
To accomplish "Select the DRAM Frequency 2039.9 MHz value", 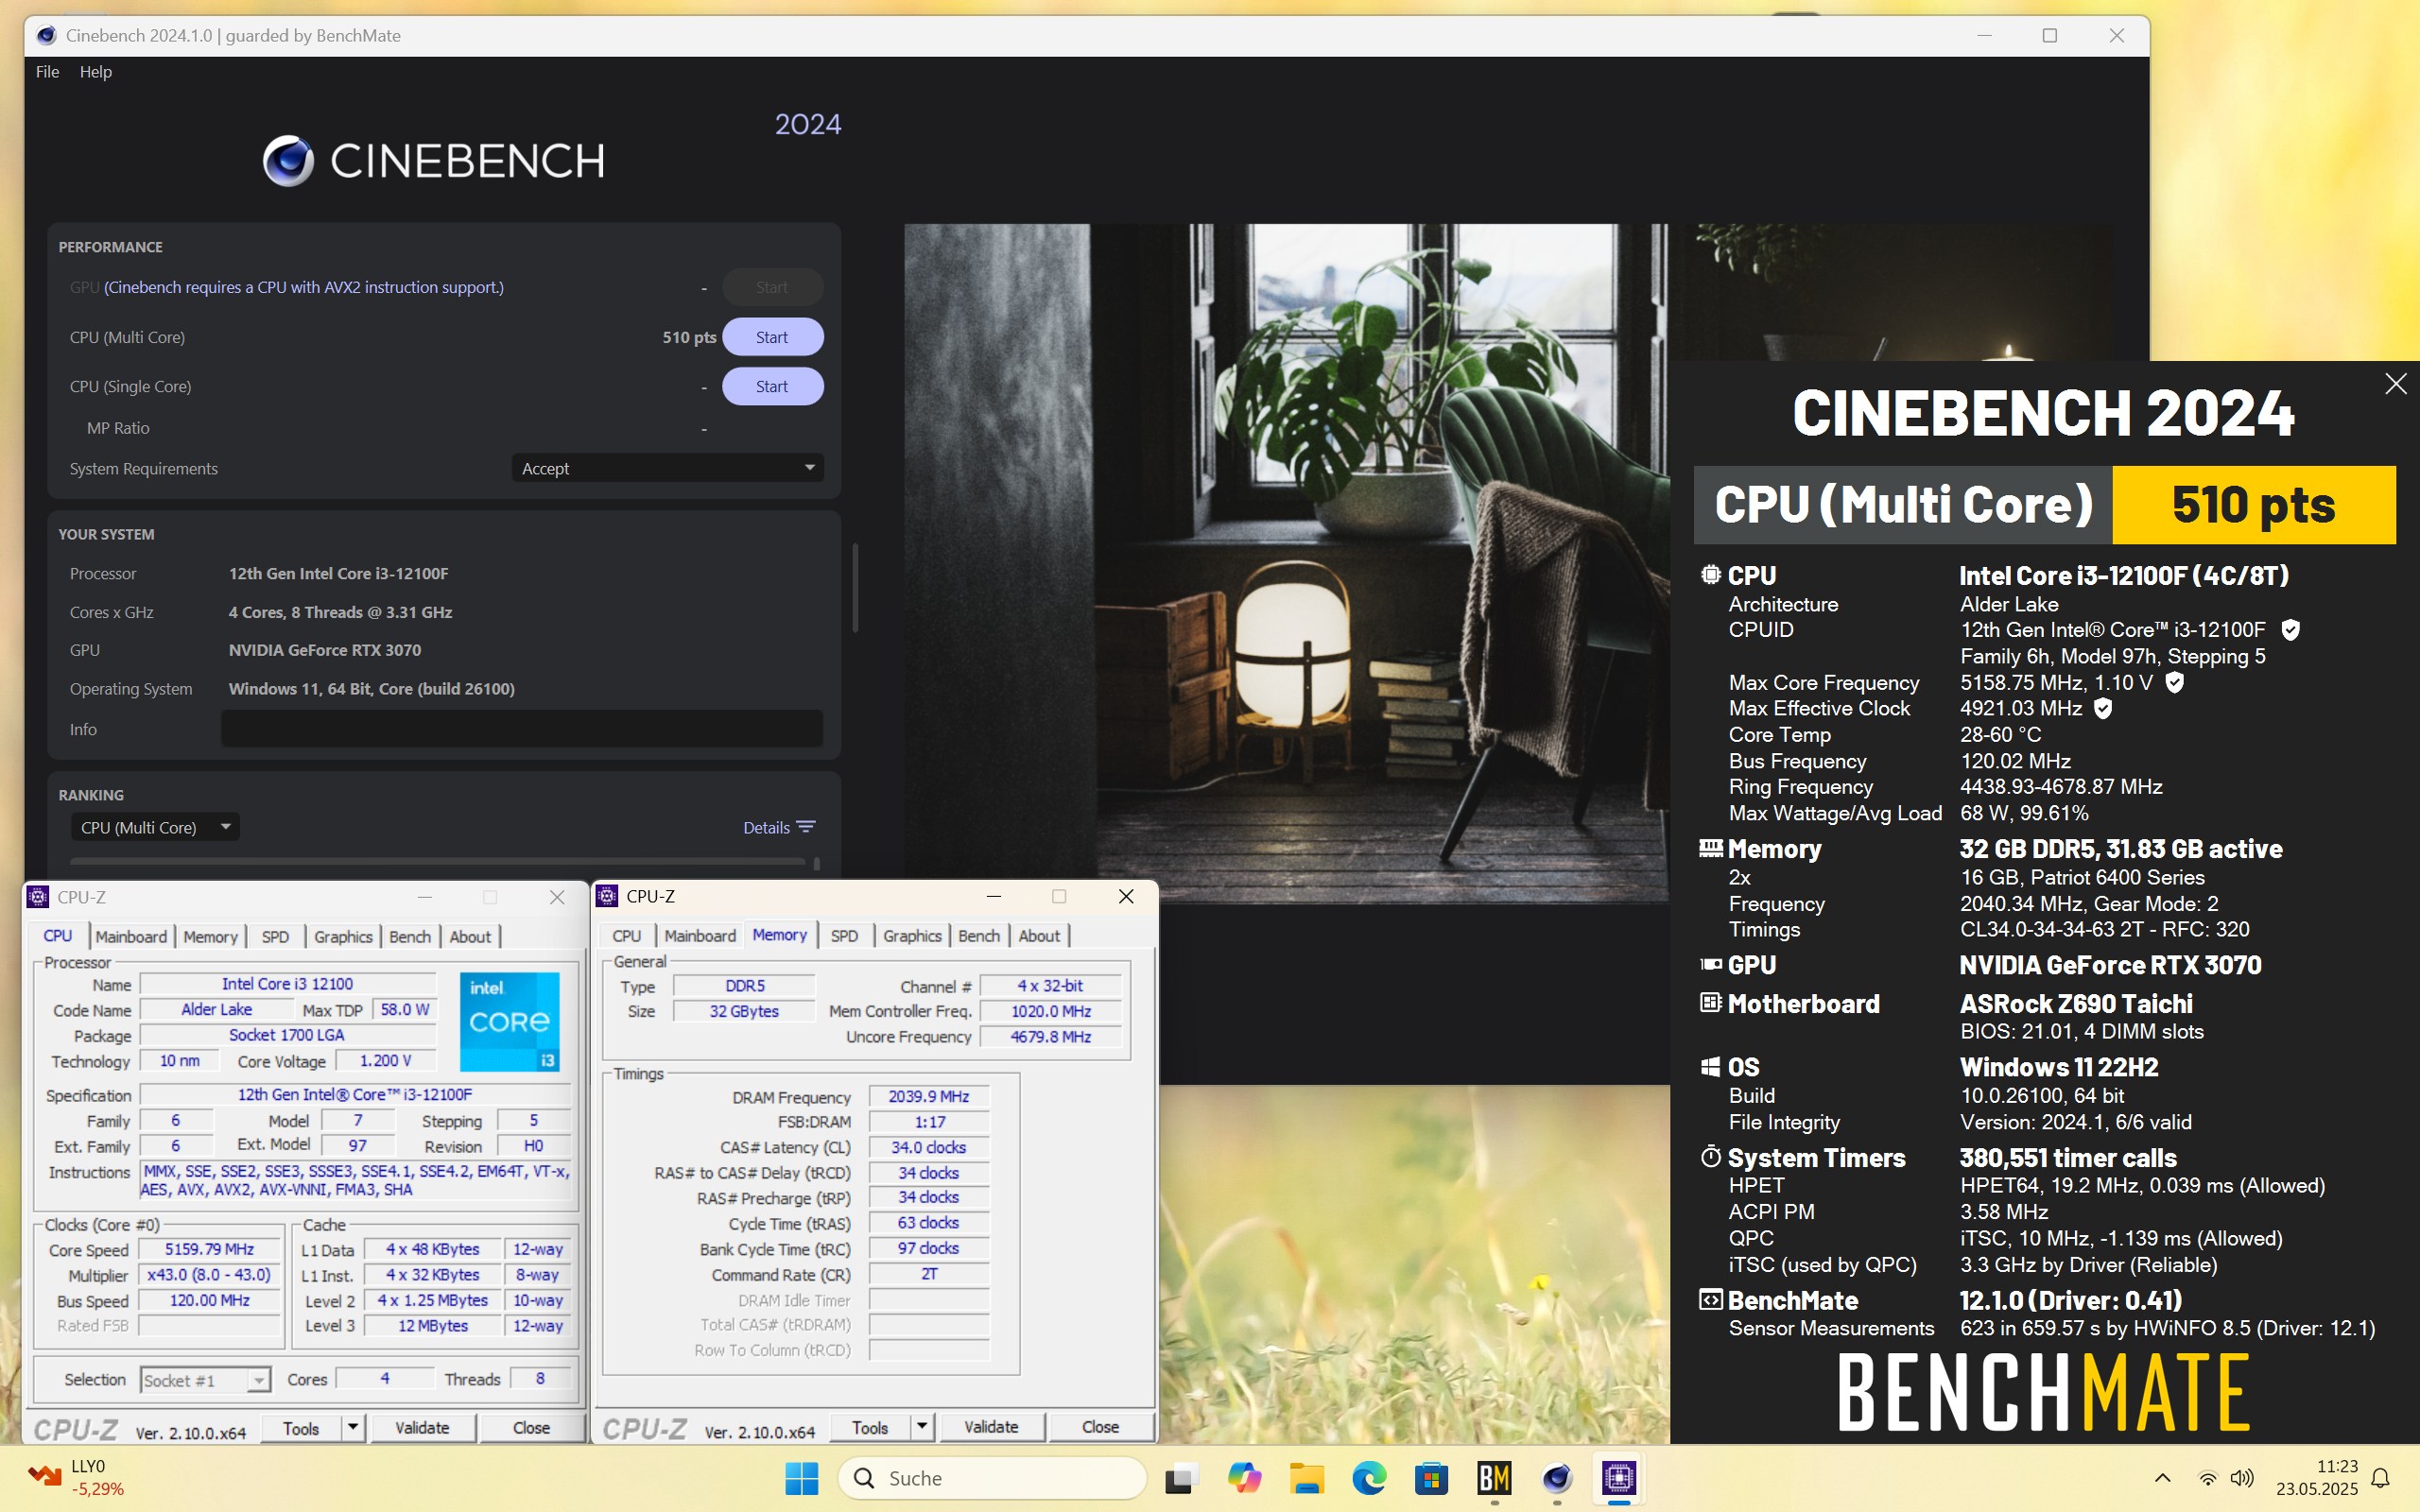I will pos(929,1097).
